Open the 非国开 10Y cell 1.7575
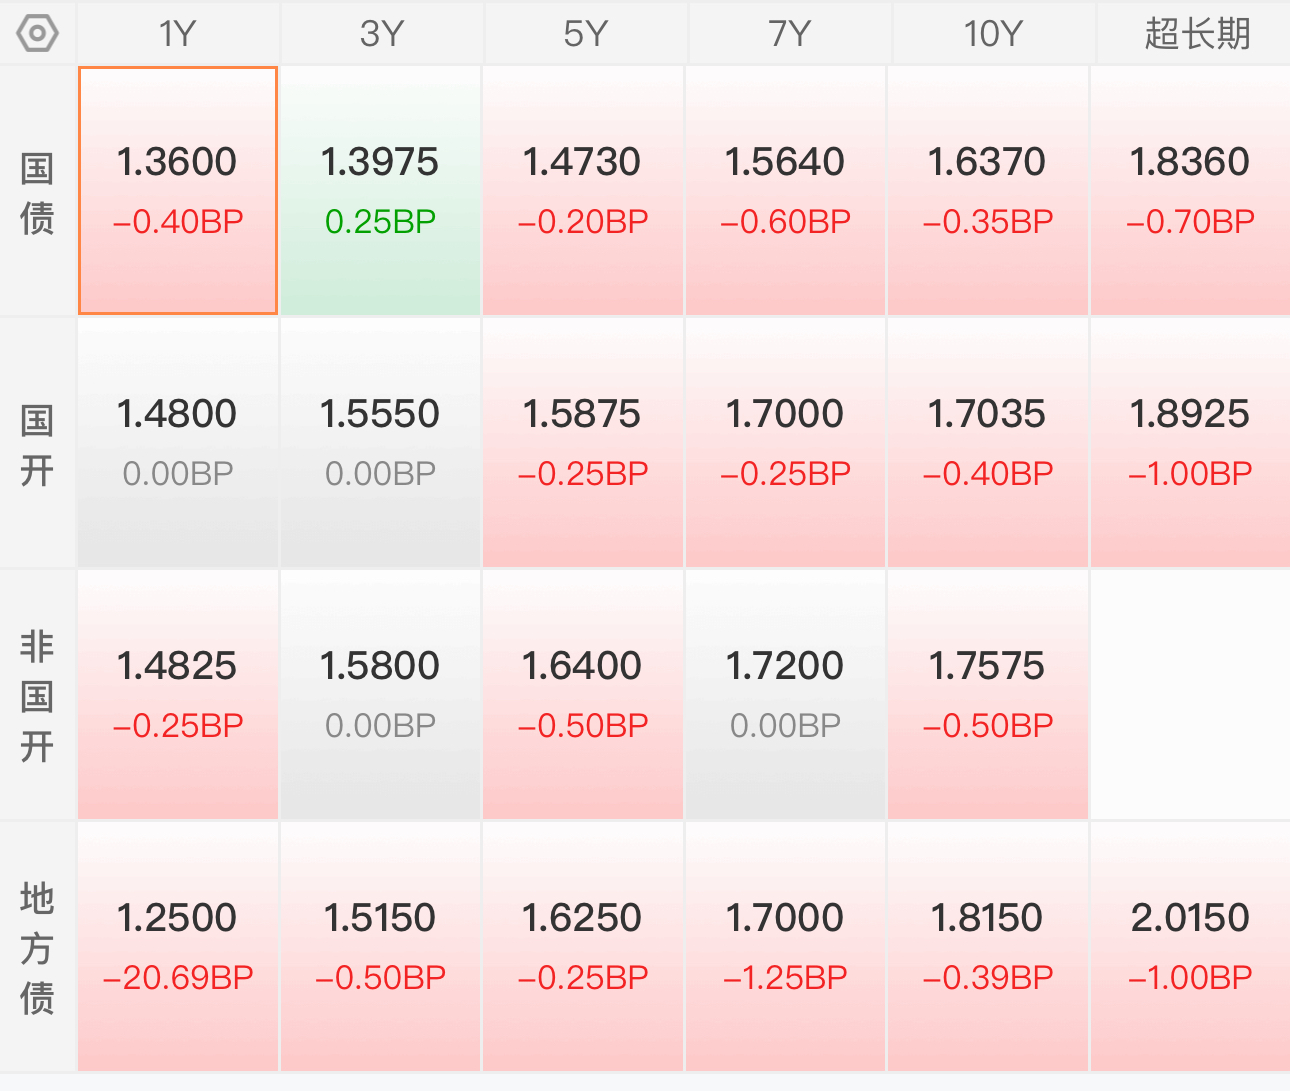Image resolution: width=1290 pixels, height=1091 pixels. point(988,695)
